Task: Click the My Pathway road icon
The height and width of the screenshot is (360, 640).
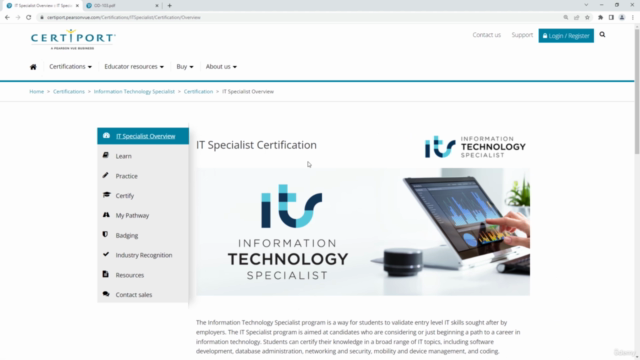Action: (x=106, y=215)
